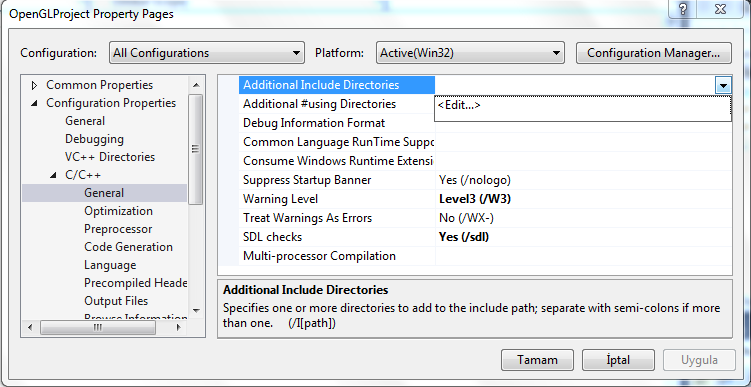
Task: Open the Platform dropdown
Action: [470, 53]
